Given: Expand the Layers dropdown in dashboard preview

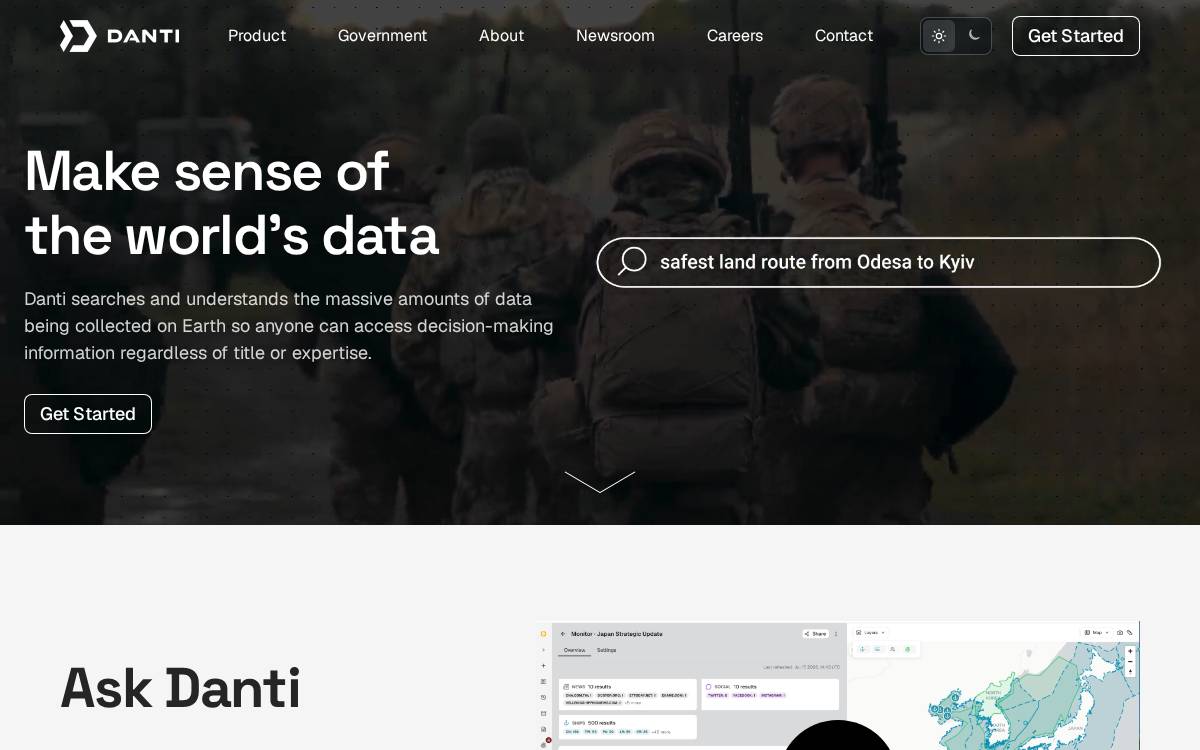Looking at the screenshot, I should click(870, 632).
